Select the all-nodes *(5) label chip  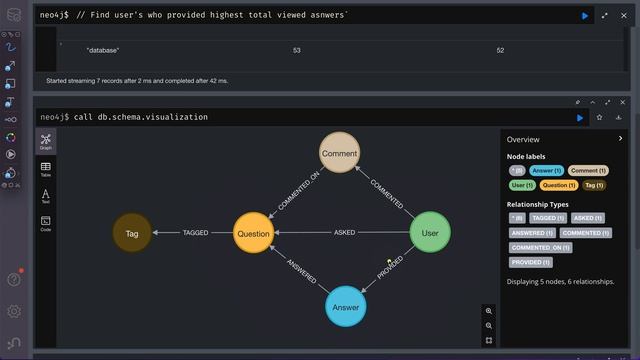517,171
